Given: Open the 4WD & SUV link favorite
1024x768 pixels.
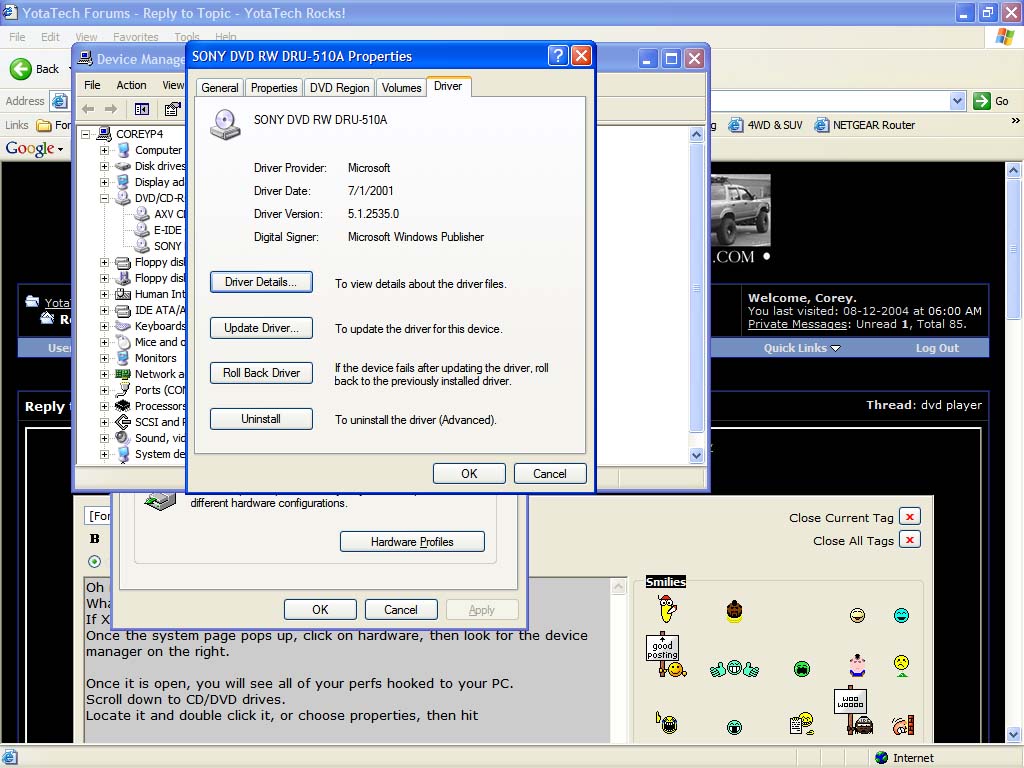Looking at the screenshot, I should (765, 125).
